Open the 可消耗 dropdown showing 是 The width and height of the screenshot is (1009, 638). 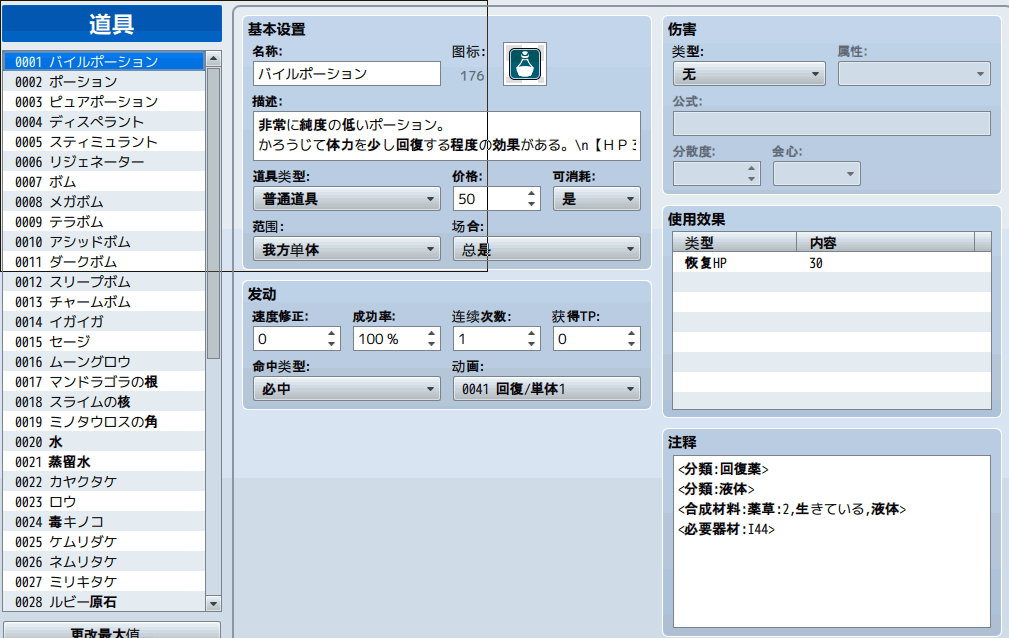(597, 199)
